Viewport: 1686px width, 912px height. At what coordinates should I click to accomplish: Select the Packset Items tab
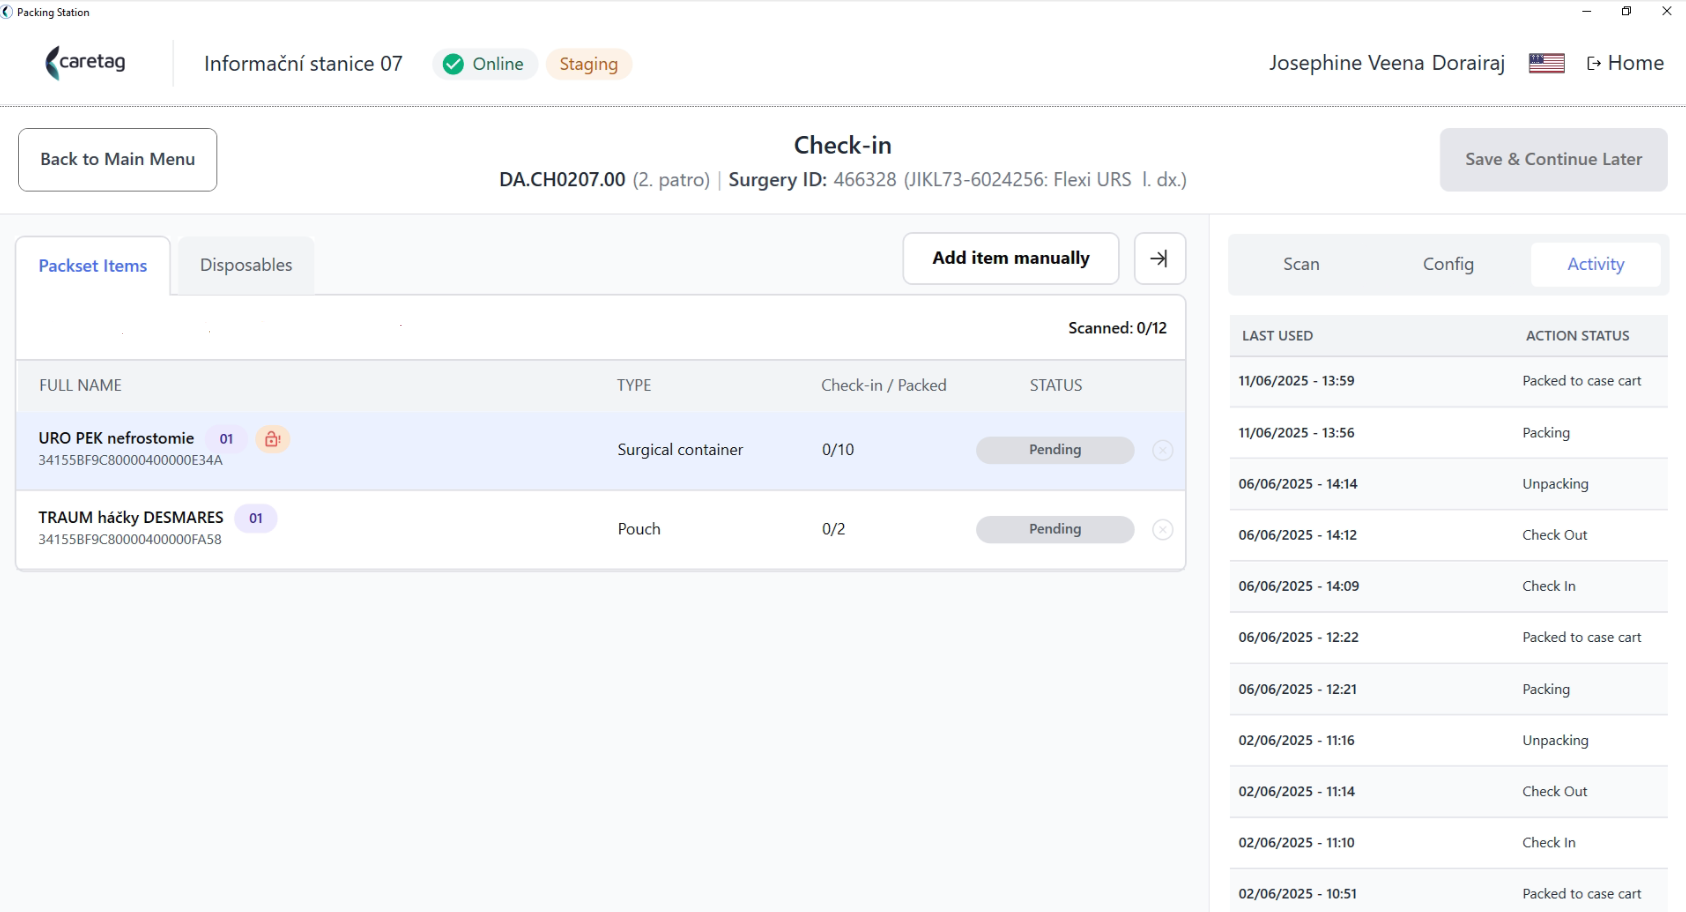[x=93, y=266]
